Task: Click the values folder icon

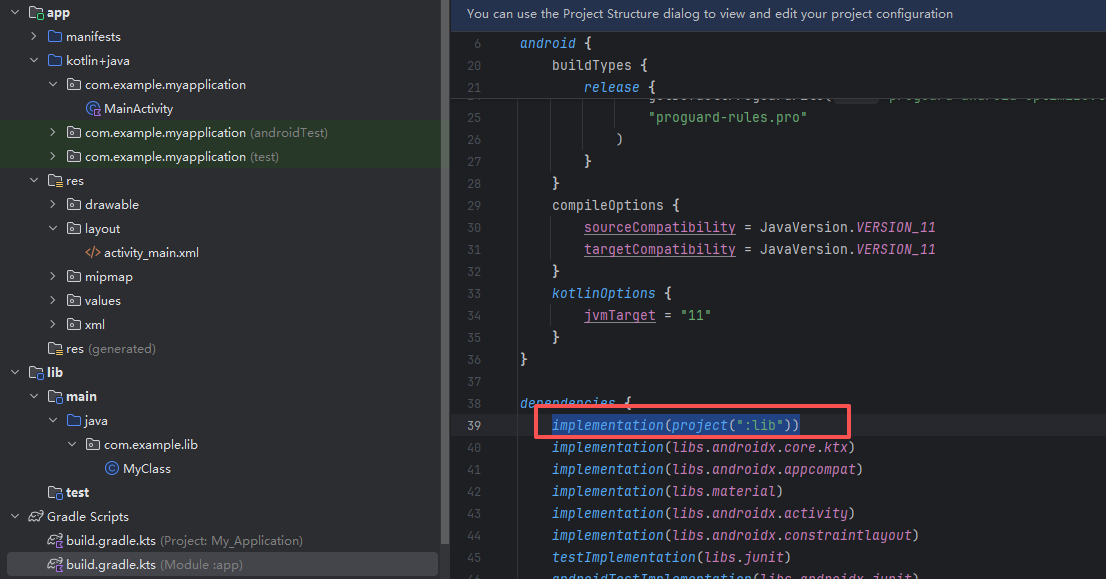Action: click(x=73, y=300)
